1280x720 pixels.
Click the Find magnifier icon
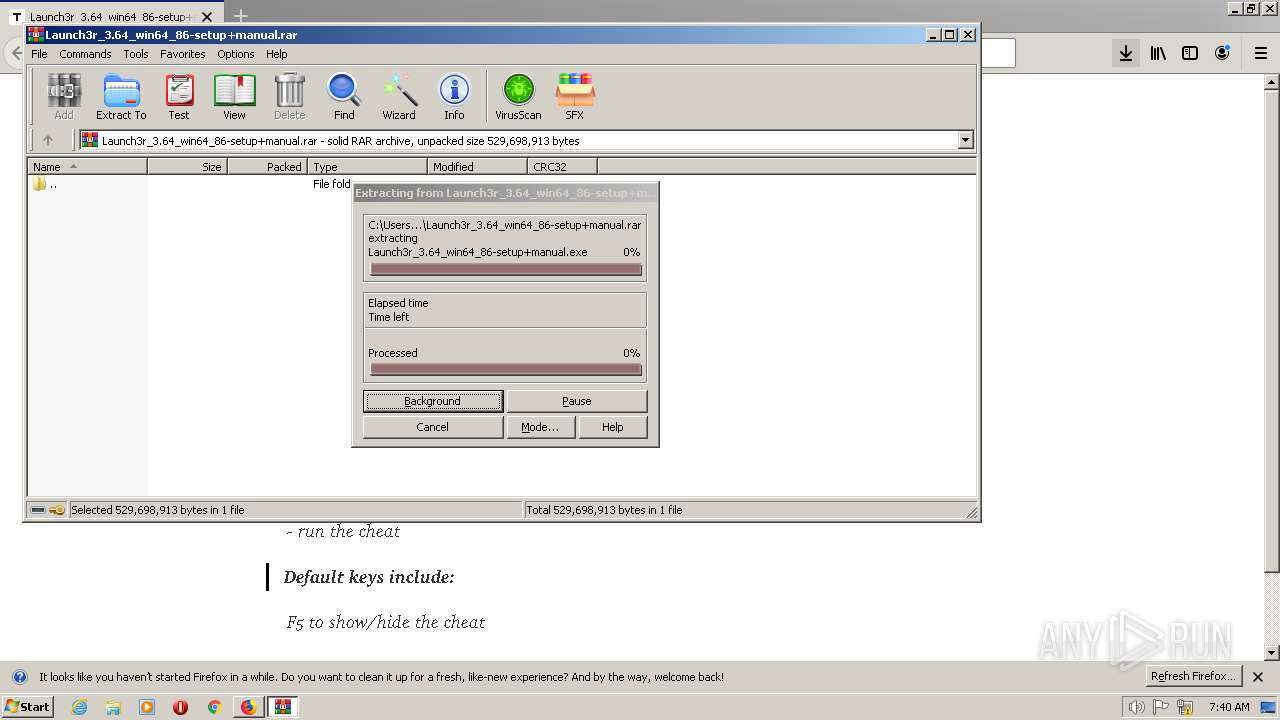(x=344, y=97)
